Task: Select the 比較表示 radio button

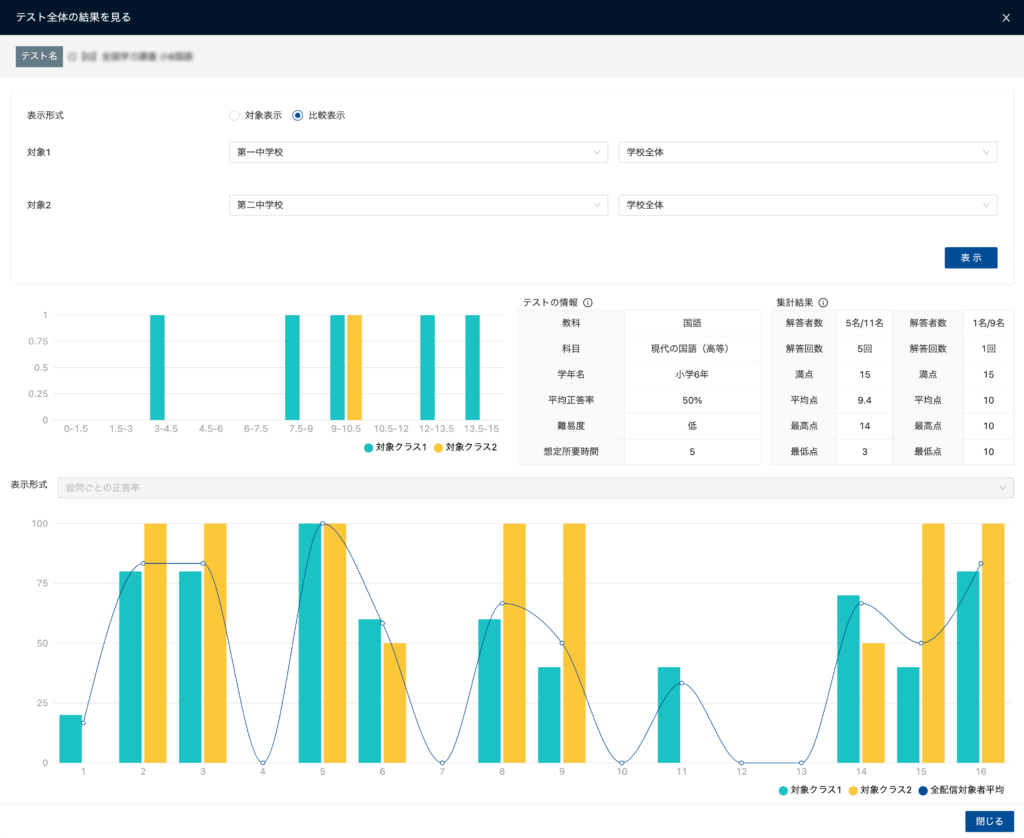Action: 298,115
